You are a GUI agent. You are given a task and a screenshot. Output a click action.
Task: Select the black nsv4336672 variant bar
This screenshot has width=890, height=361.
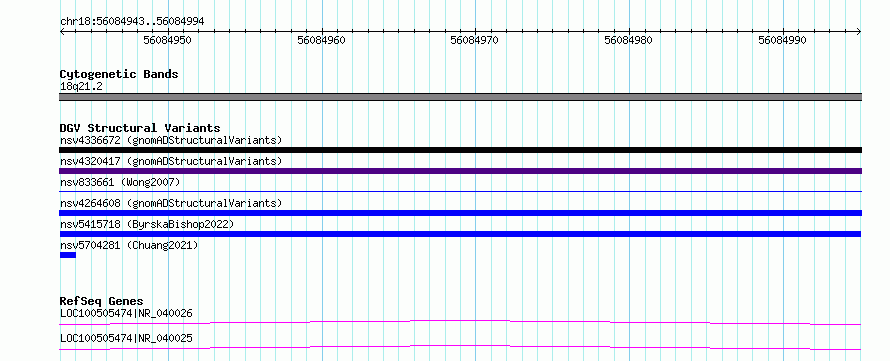point(460,150)
